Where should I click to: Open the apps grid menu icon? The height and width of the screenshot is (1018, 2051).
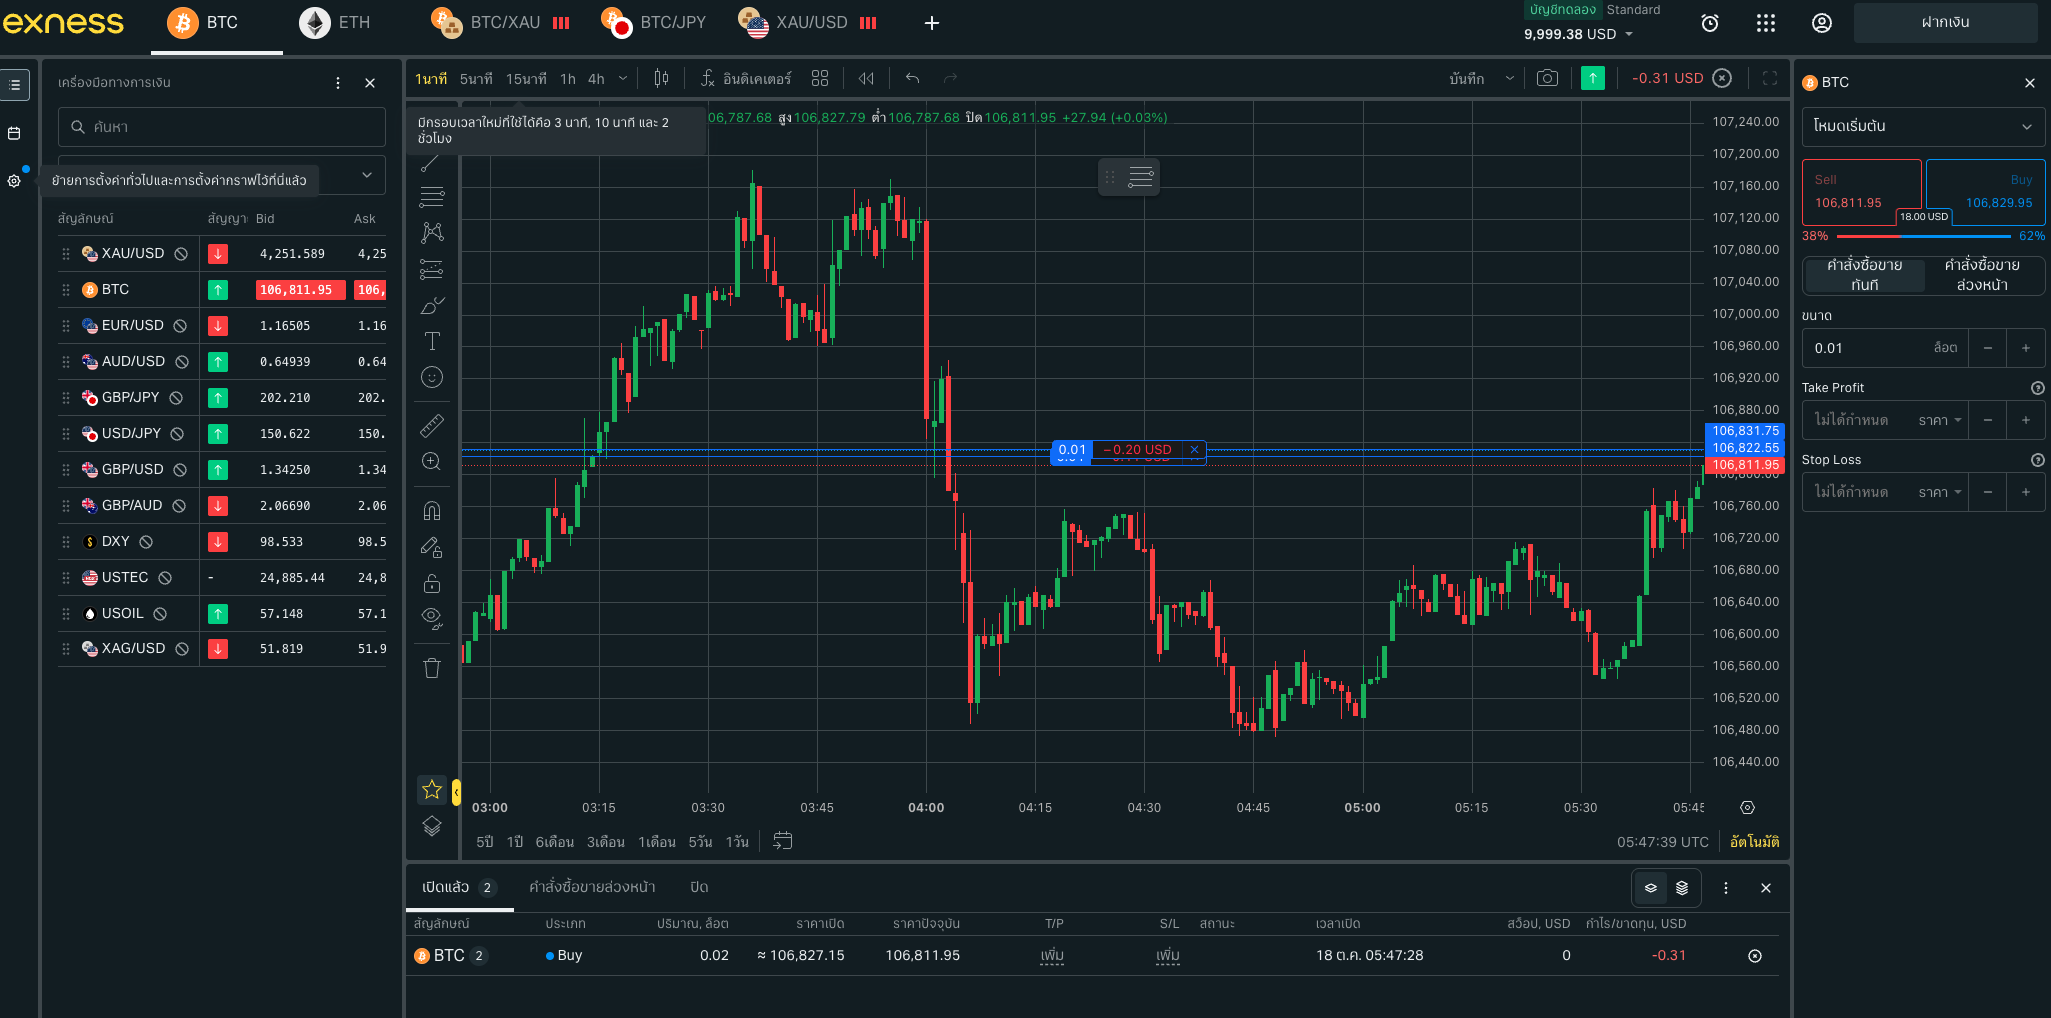(x=1766, y=23)
